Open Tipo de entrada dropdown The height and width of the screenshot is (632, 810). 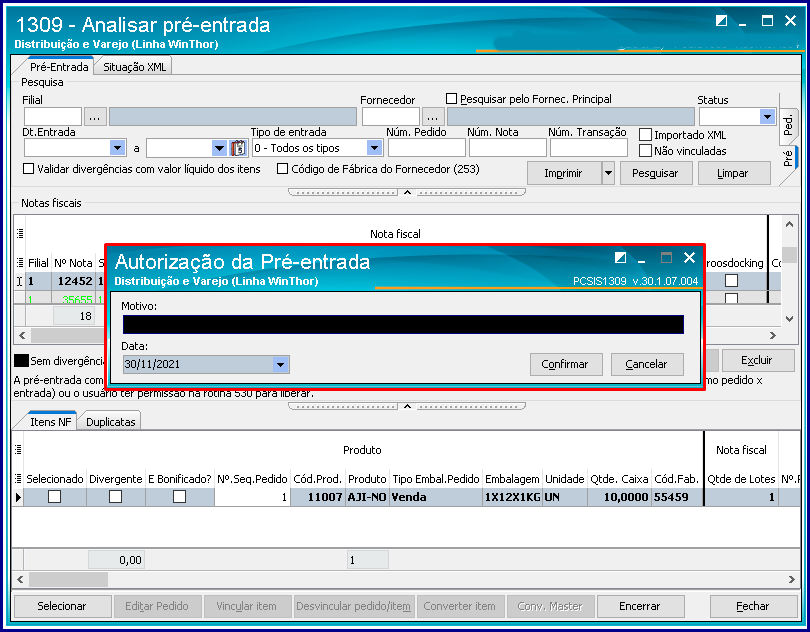tap(375, 148)
